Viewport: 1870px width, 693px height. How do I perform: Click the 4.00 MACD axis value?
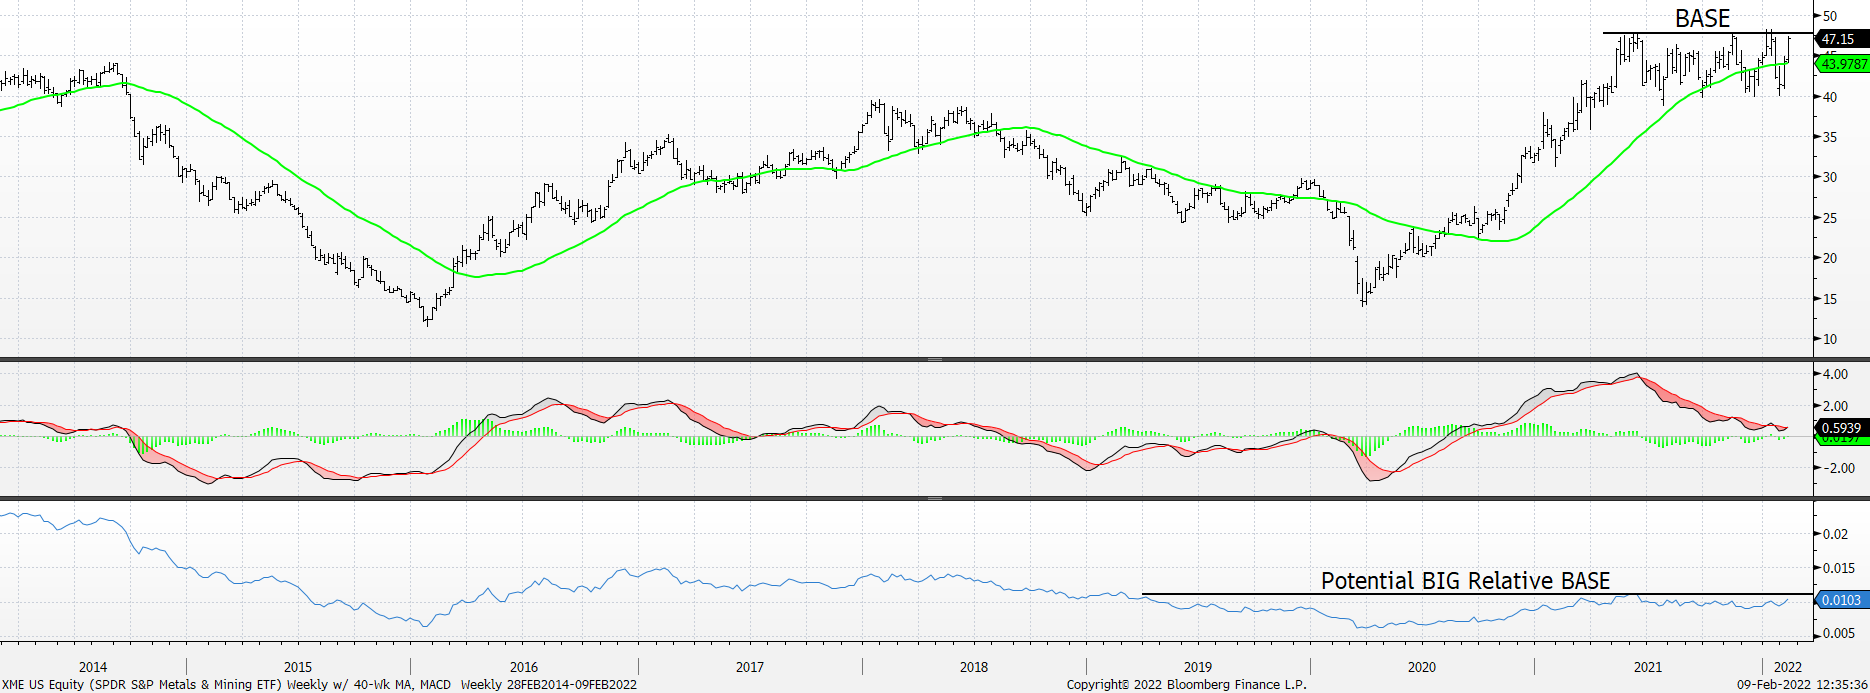tap(1835, 375)
